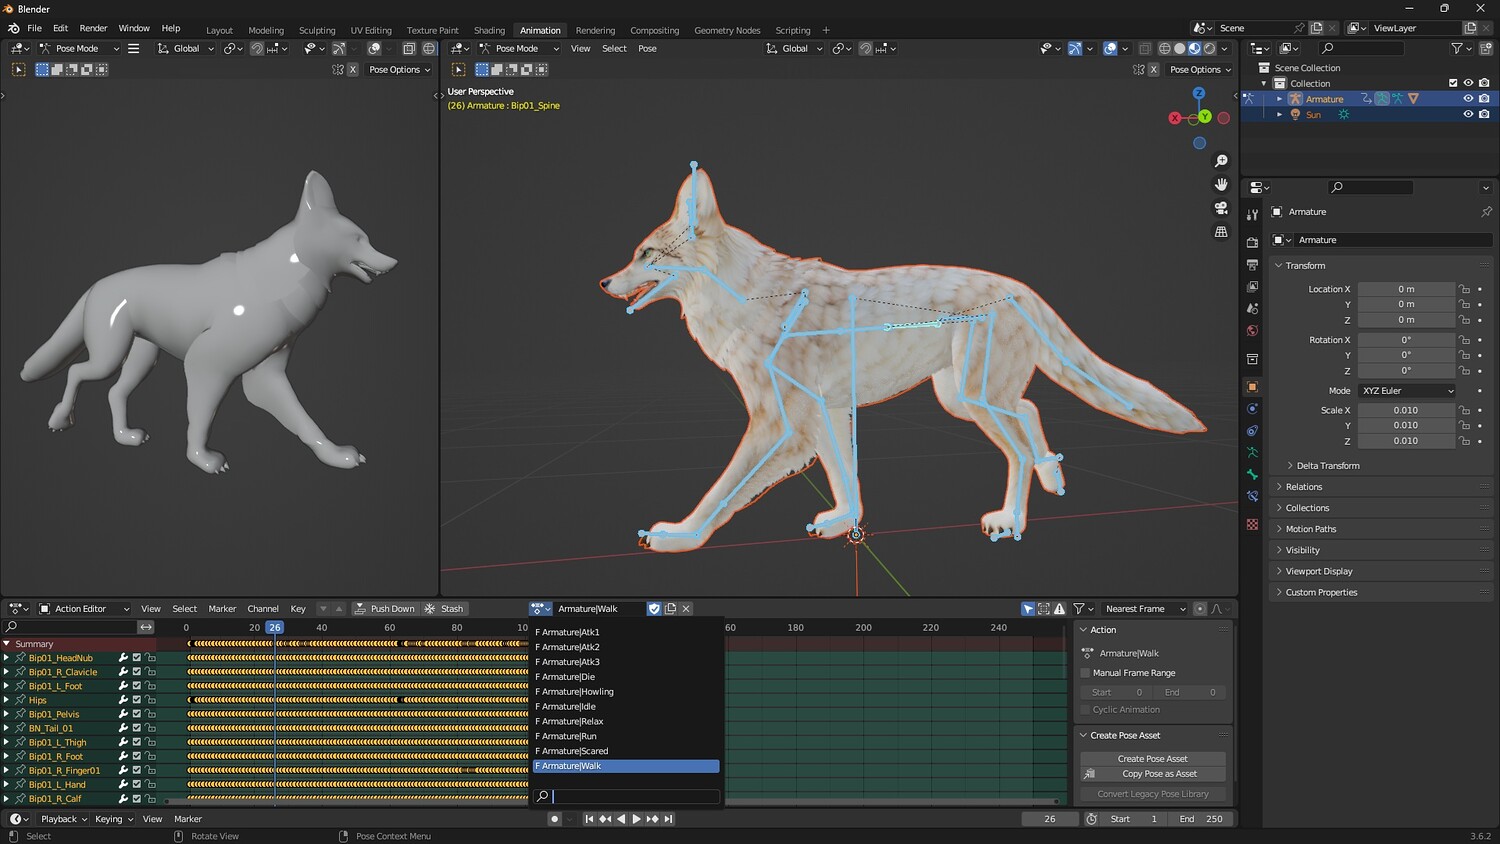The image size is (1500, 844).
Task: Select Armature|Howling from action list
Action: pos(577,692)
